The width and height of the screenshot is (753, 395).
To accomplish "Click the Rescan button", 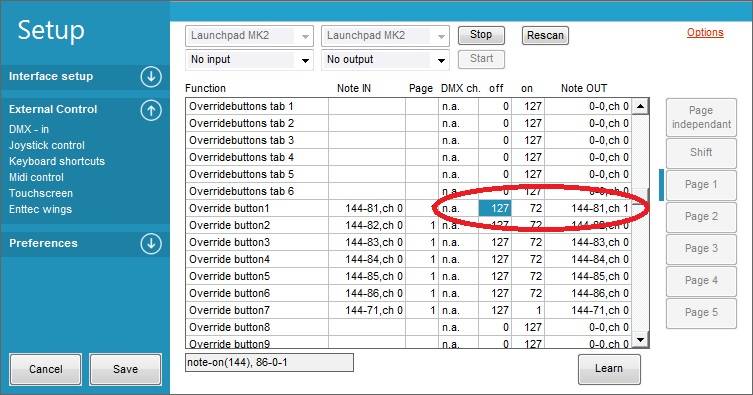I will (x=545, y=36).
